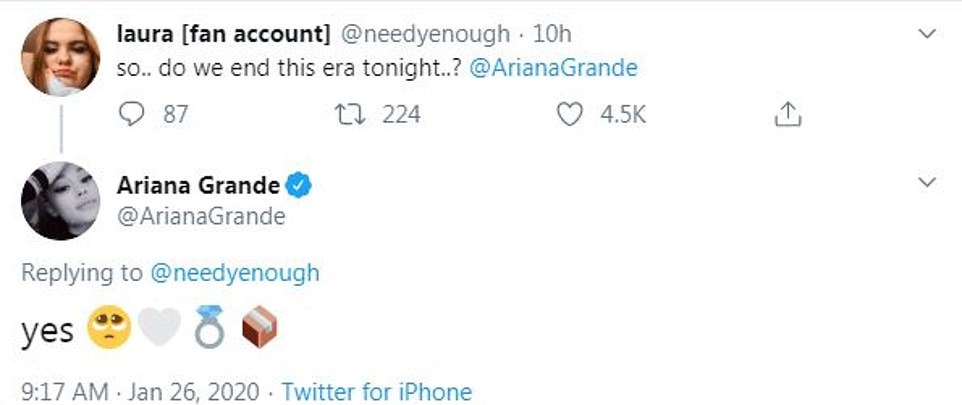Click the reply speech bubble icon

(x=132, y=115)
